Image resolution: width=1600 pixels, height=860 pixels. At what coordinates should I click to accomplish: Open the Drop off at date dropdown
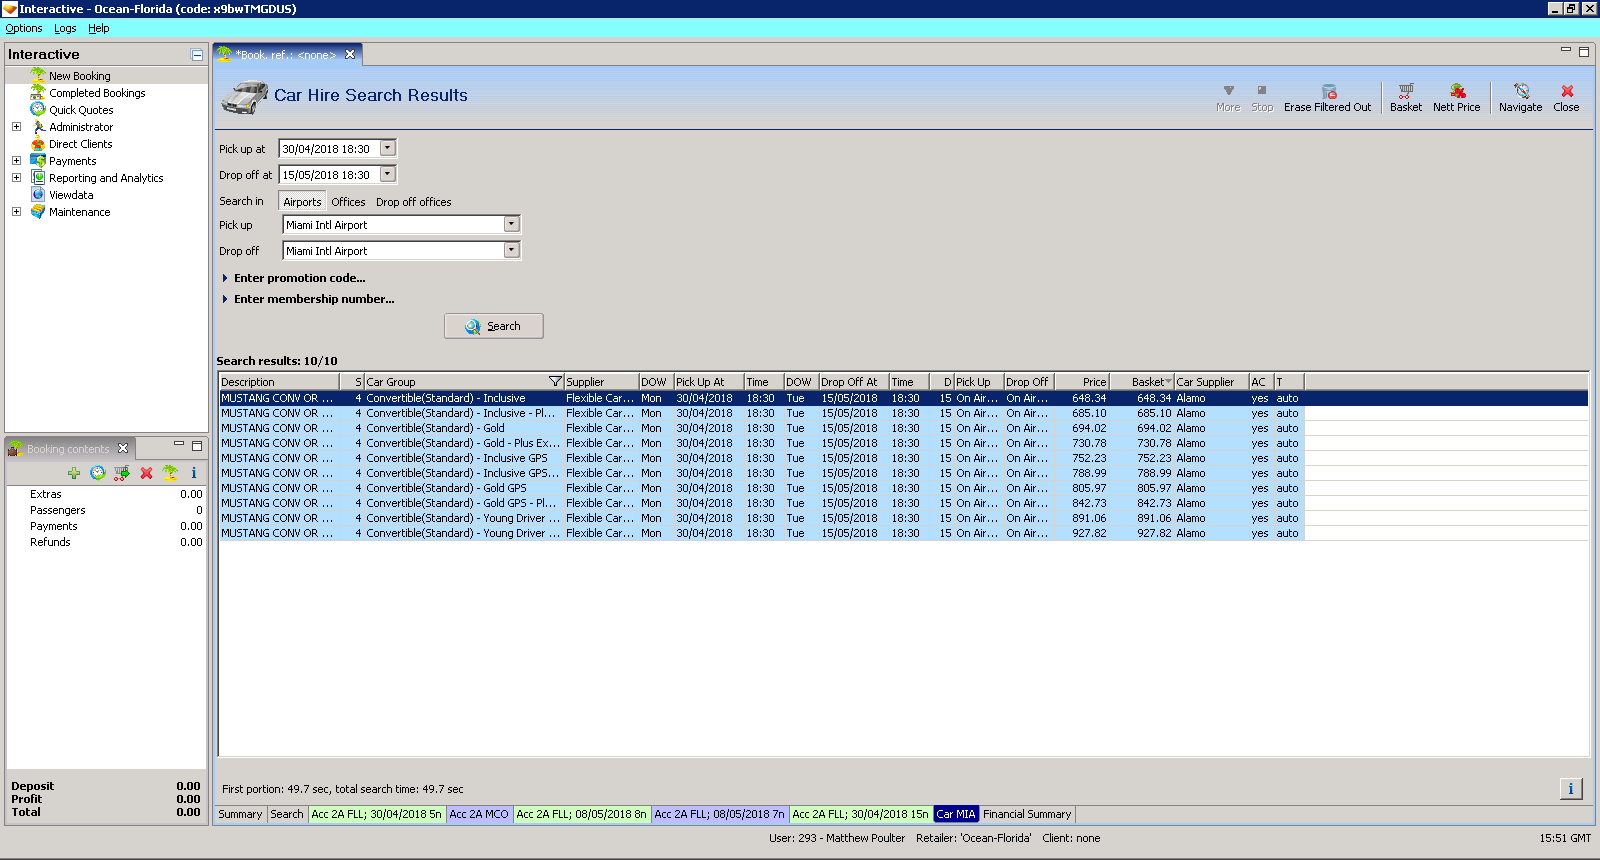click(x=388, y=174)
